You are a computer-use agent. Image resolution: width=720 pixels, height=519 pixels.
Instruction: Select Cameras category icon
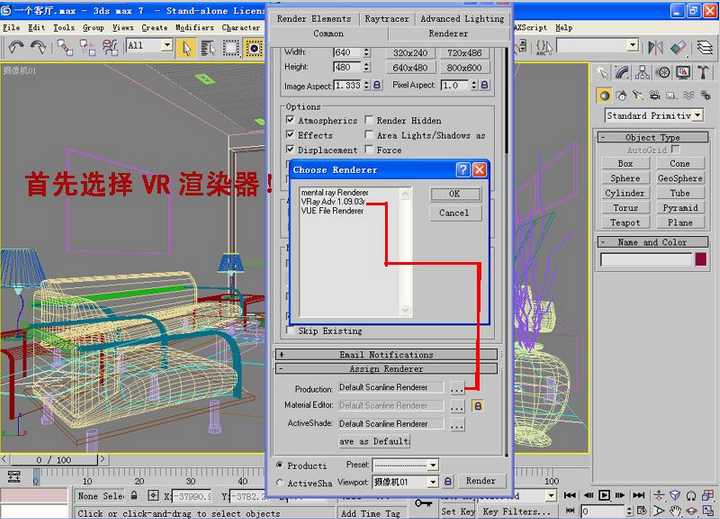pyautogui.click(x=655, y=95)
